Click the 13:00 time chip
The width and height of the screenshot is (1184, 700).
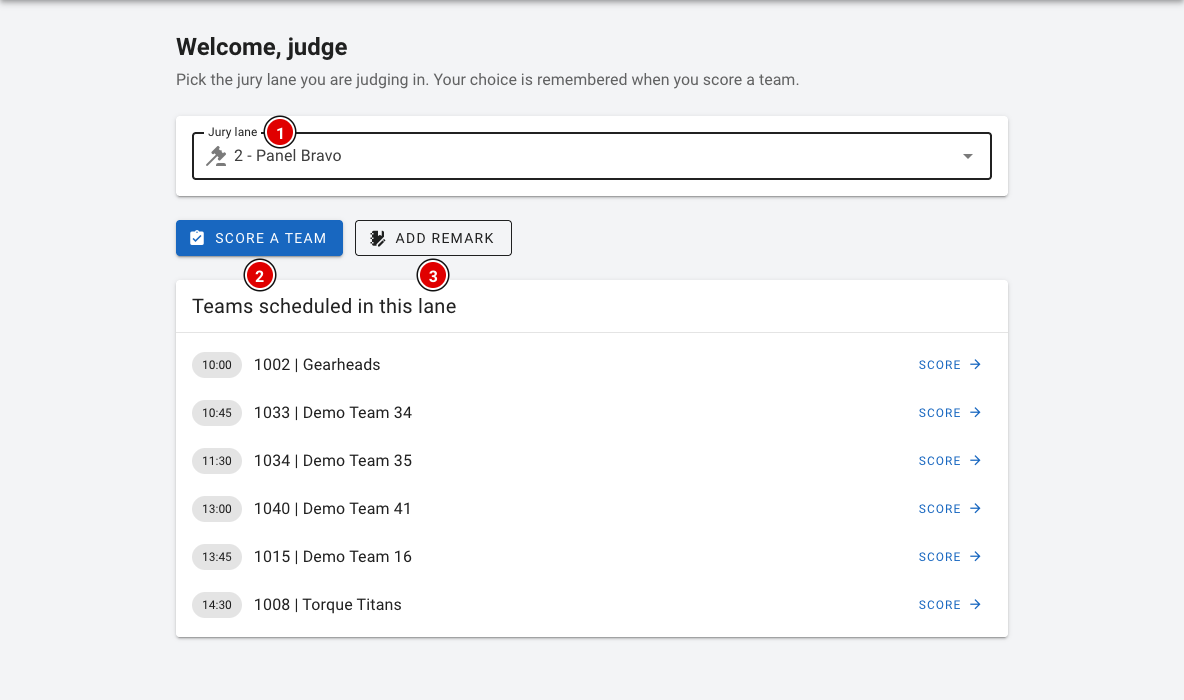(x=217, y=508)
